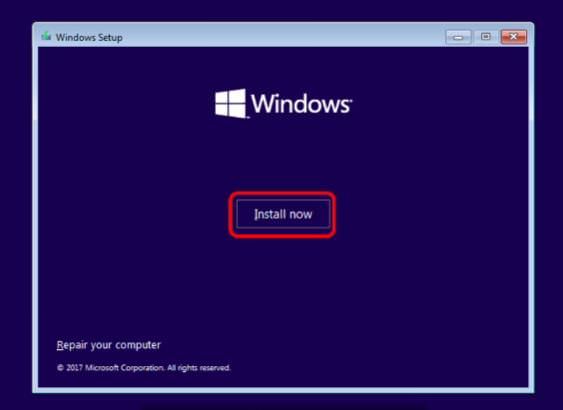Click the empty title bar area
Image resolution: width=563 pixels, height=410 pixels.
coord(284,37)
